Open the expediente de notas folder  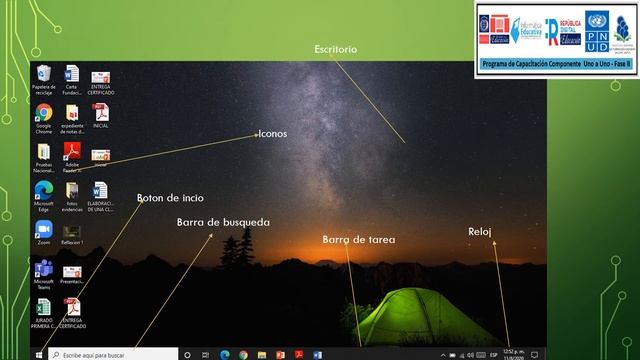tap(72, 119)
